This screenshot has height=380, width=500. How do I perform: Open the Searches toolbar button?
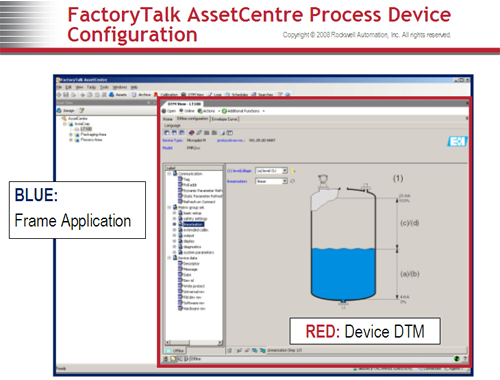(262, 95)
